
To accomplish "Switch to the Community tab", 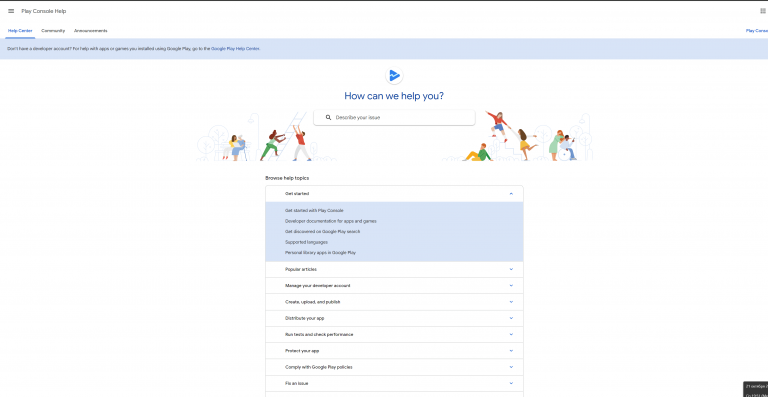I will pyautogui.click(x=53, y=30).
